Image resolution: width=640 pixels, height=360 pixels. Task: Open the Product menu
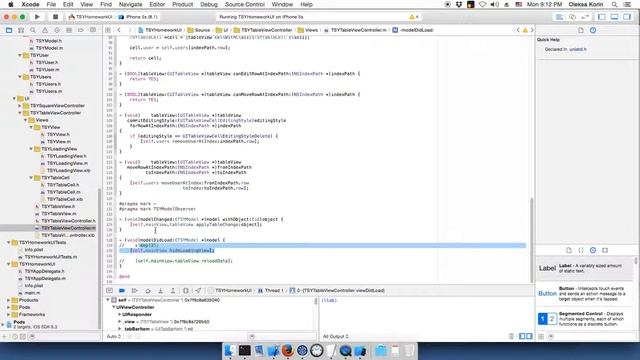(x=182, y=4)
